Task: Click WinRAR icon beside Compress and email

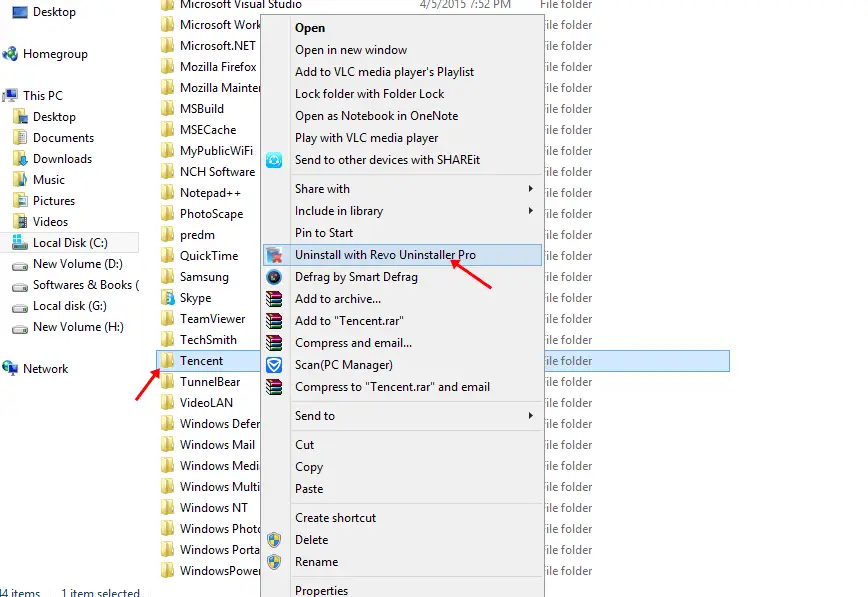Action: [x=274, y=343]
